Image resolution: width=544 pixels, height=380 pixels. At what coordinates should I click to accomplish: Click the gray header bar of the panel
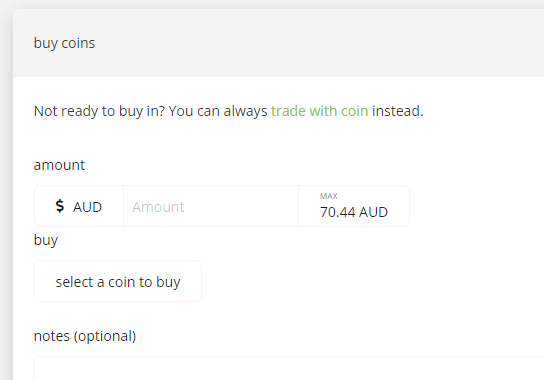pyautogui.click(x=279, y=43)
